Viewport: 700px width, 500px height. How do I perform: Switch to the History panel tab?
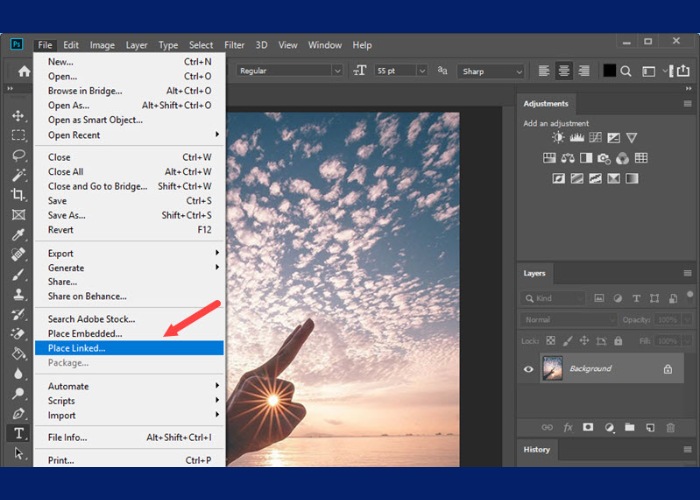click(x=537, y=450)
